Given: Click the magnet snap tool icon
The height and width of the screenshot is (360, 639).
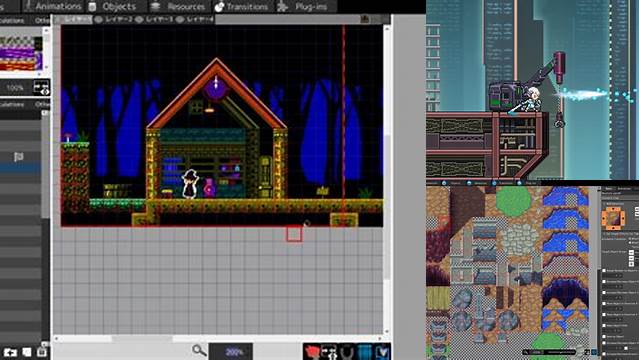Looking at the screenshot, I should (346, 351).
